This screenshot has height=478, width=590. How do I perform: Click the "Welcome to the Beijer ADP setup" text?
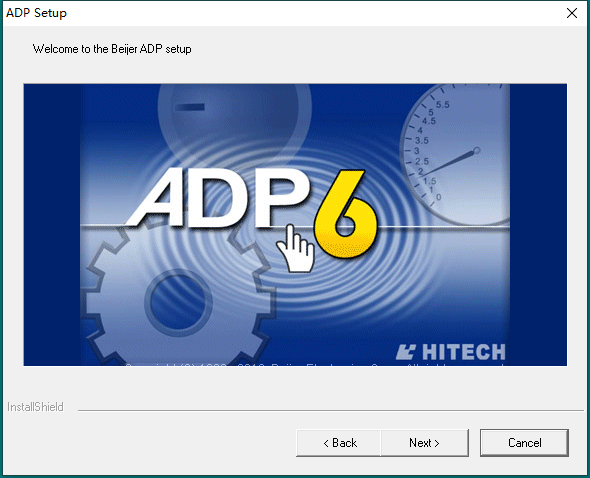click(112, 49)
